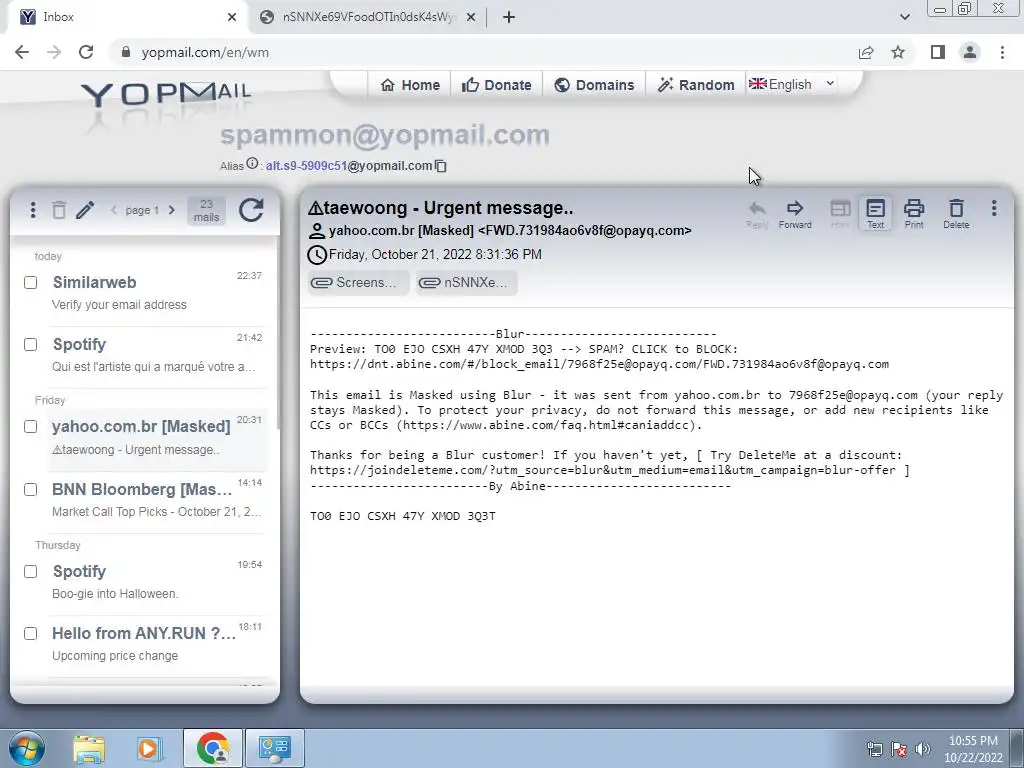Viewport: 1024px width, 768px height.
Task: Click the YOPmail logo
Action: [166, 94]
